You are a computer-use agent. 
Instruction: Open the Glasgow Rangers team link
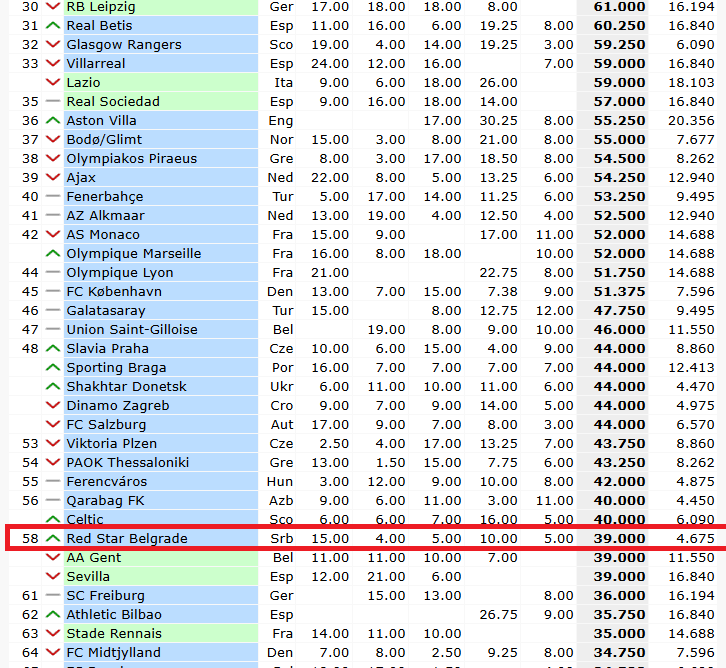pos(124,45)
